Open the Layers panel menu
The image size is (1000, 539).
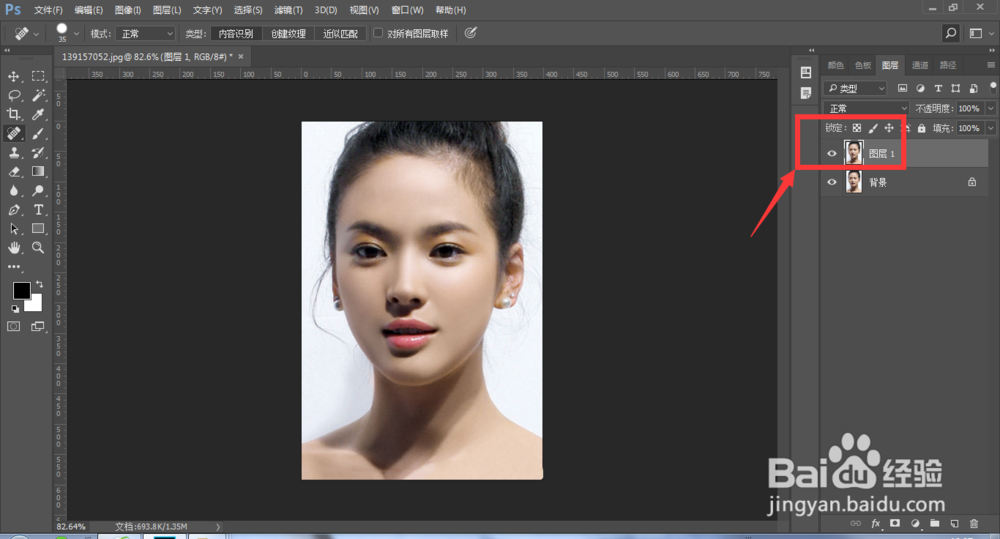tap(991, 65)
